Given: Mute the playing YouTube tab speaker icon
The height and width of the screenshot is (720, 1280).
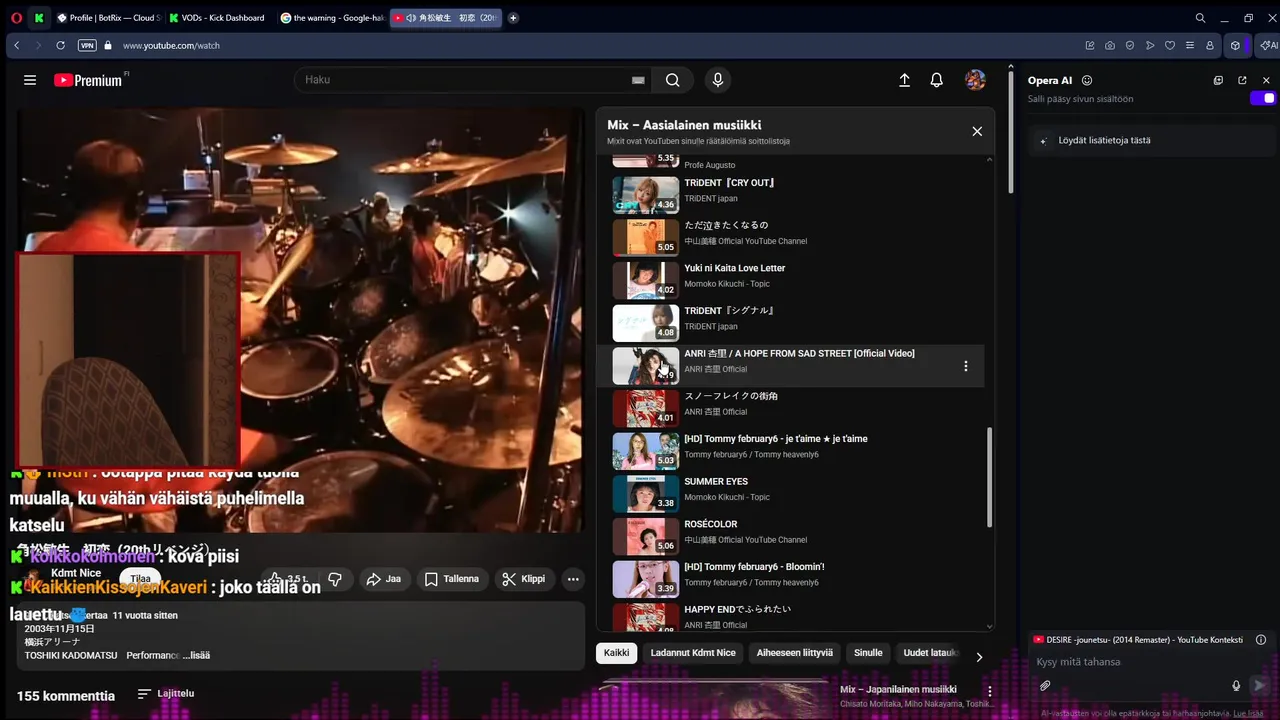Looking at the screenshot, I should pos(410,18).
